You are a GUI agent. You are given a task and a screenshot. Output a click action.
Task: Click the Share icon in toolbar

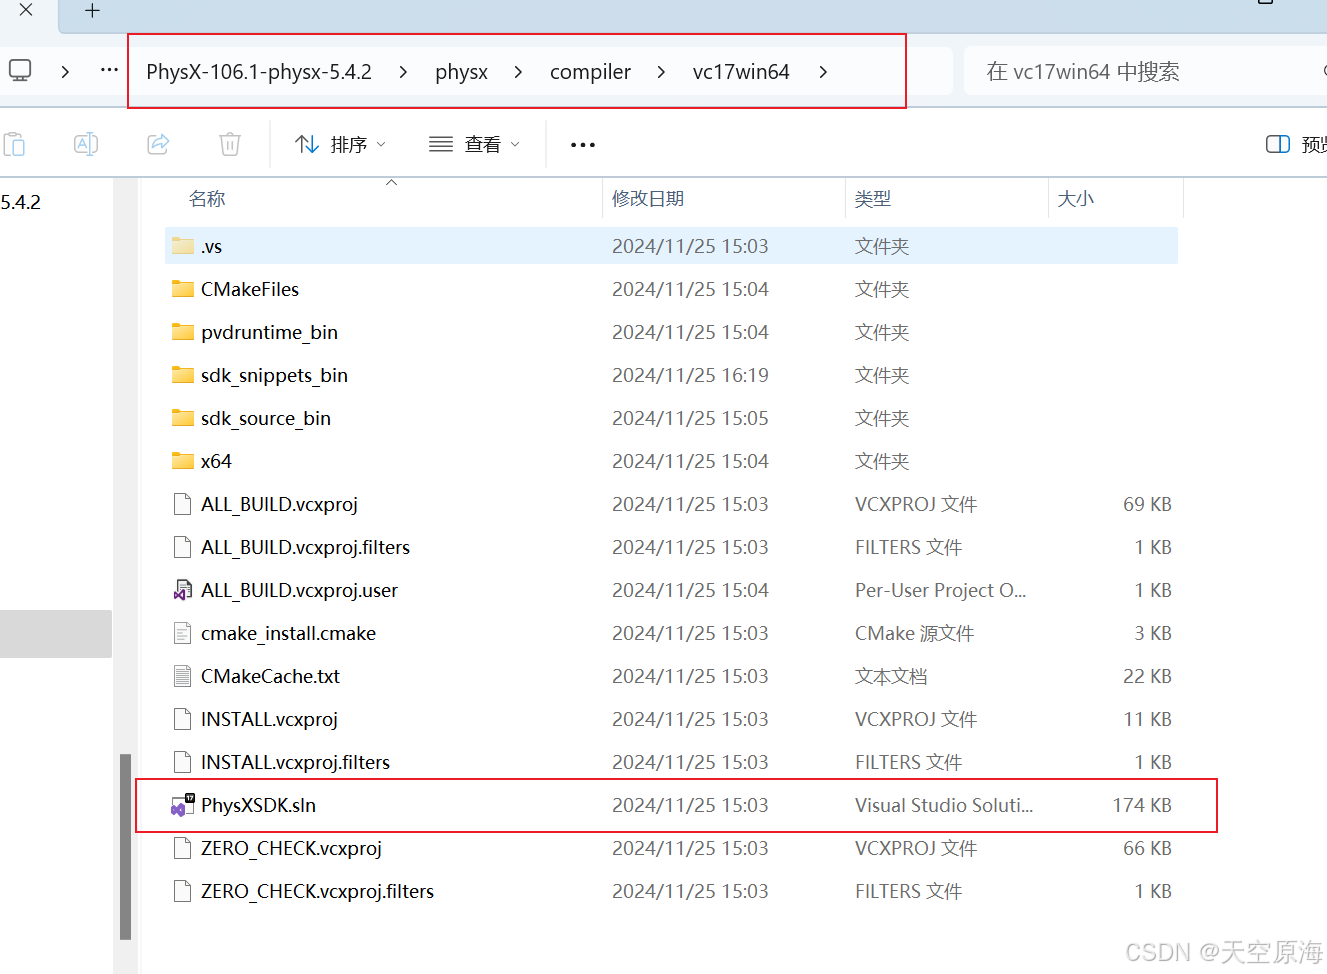coord(158,144)
